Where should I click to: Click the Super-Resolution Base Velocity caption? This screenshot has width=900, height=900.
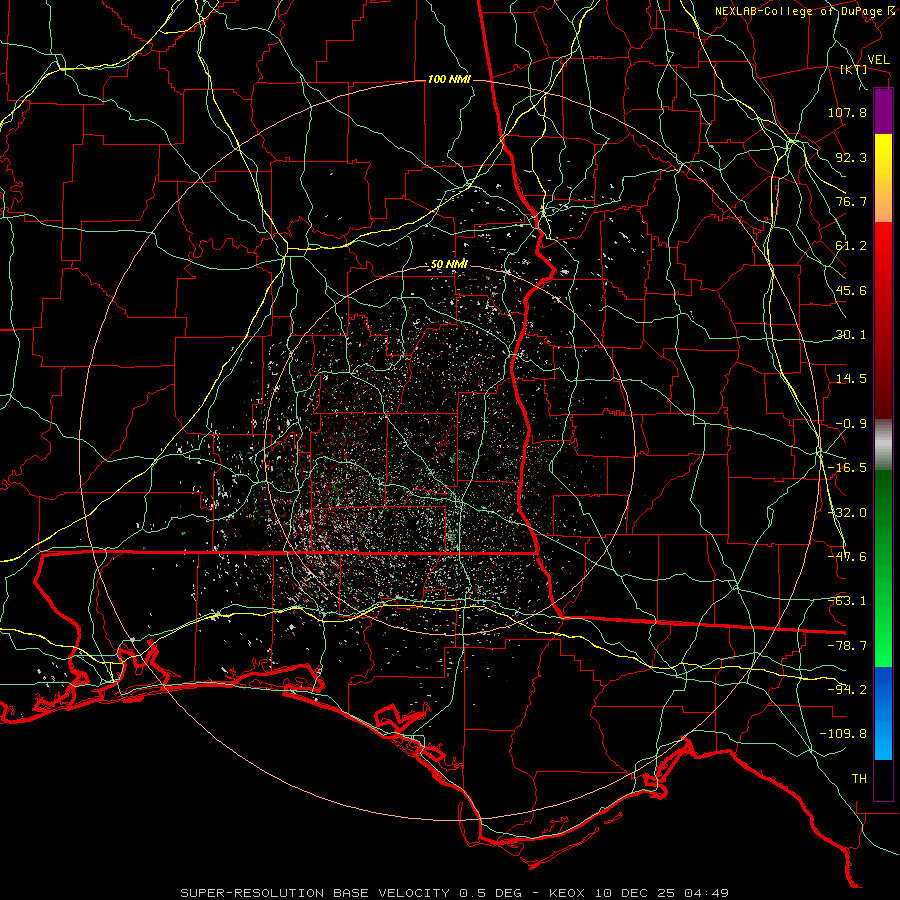(x=454, y=893)
